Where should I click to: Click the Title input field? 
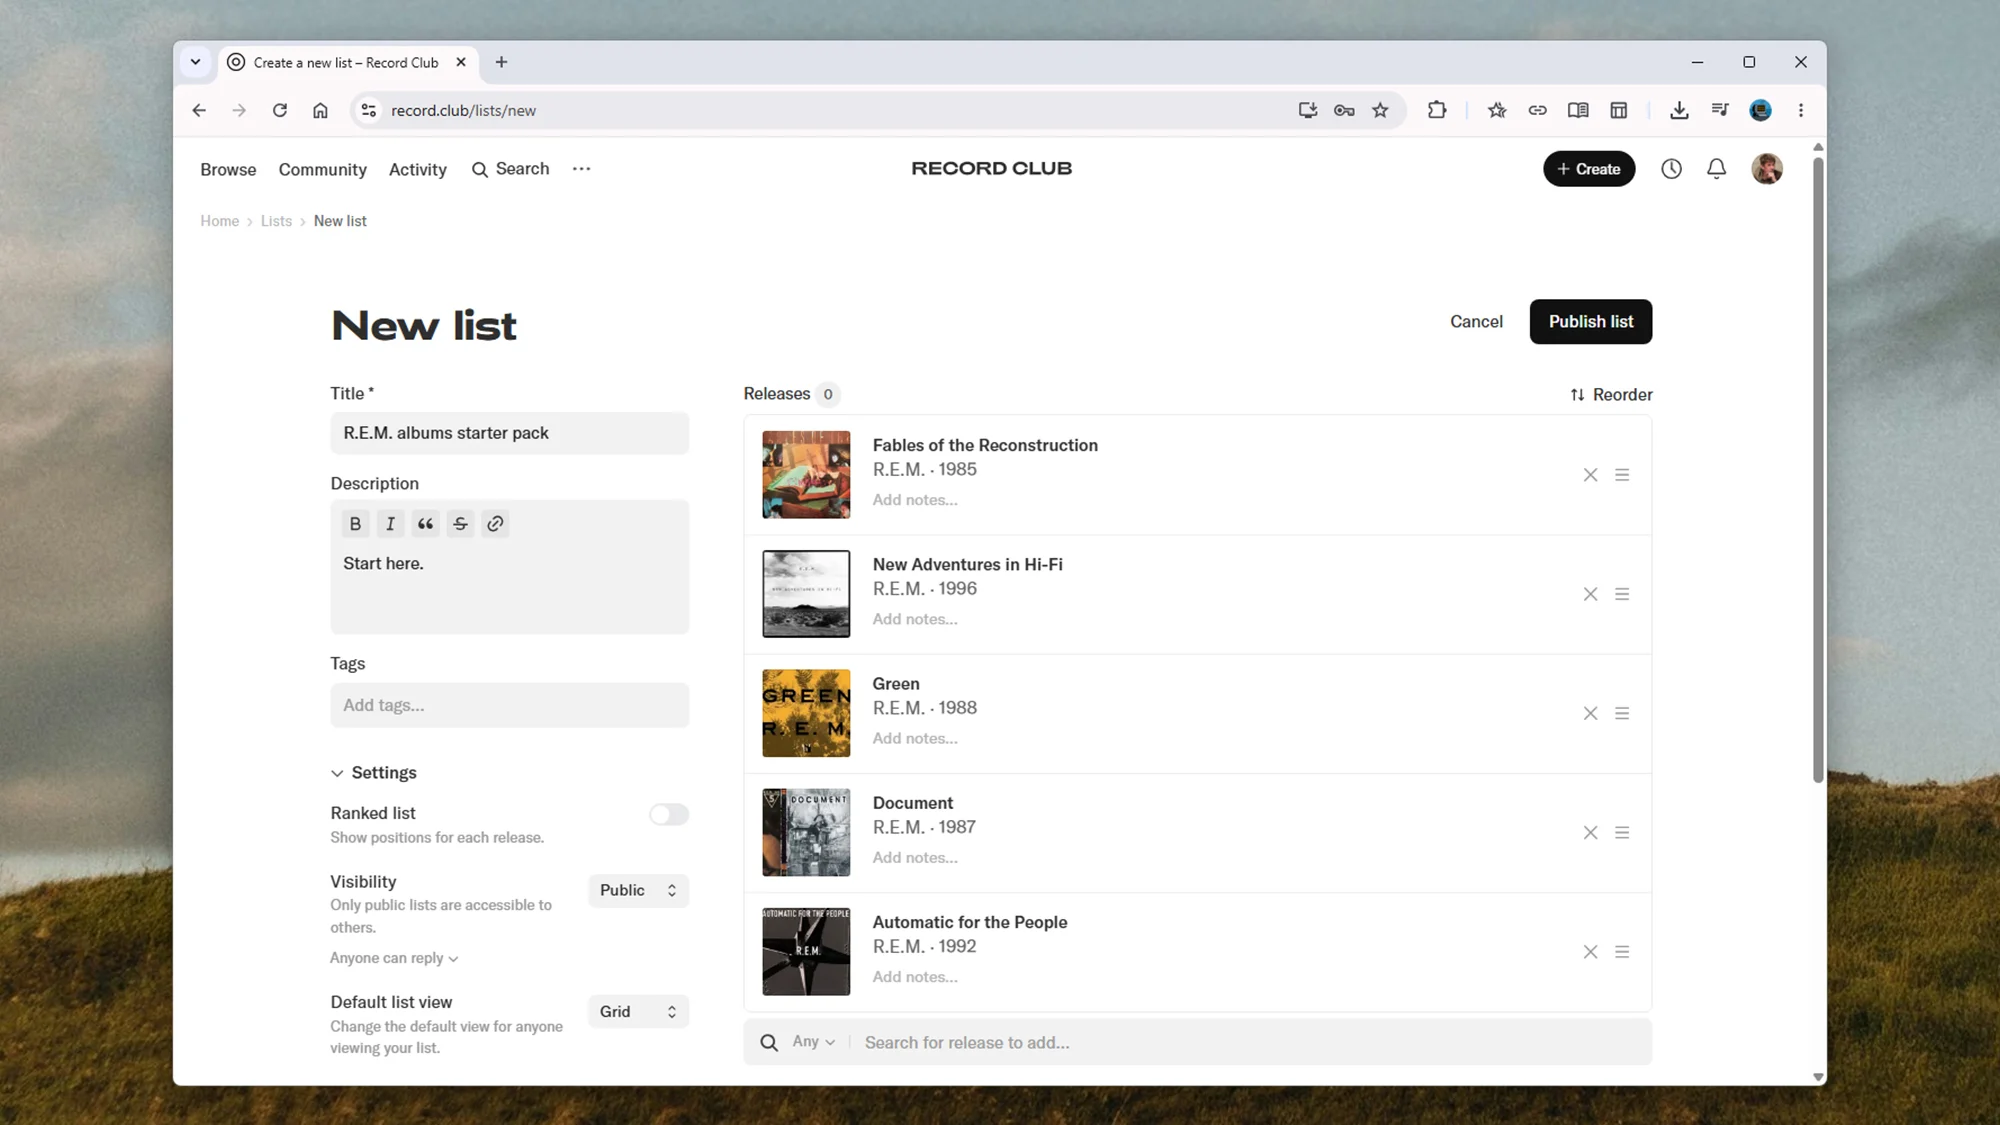click(x=509, y=433)
